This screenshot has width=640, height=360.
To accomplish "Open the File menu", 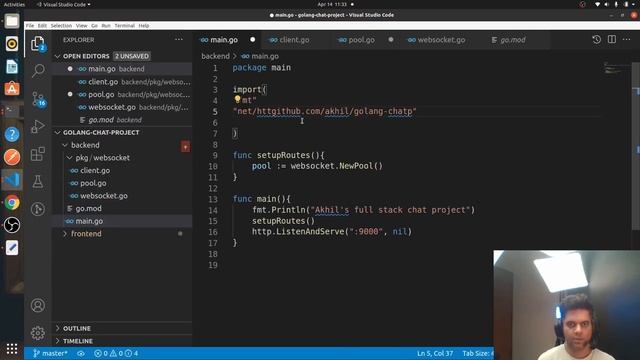I will tap(30, 25).
